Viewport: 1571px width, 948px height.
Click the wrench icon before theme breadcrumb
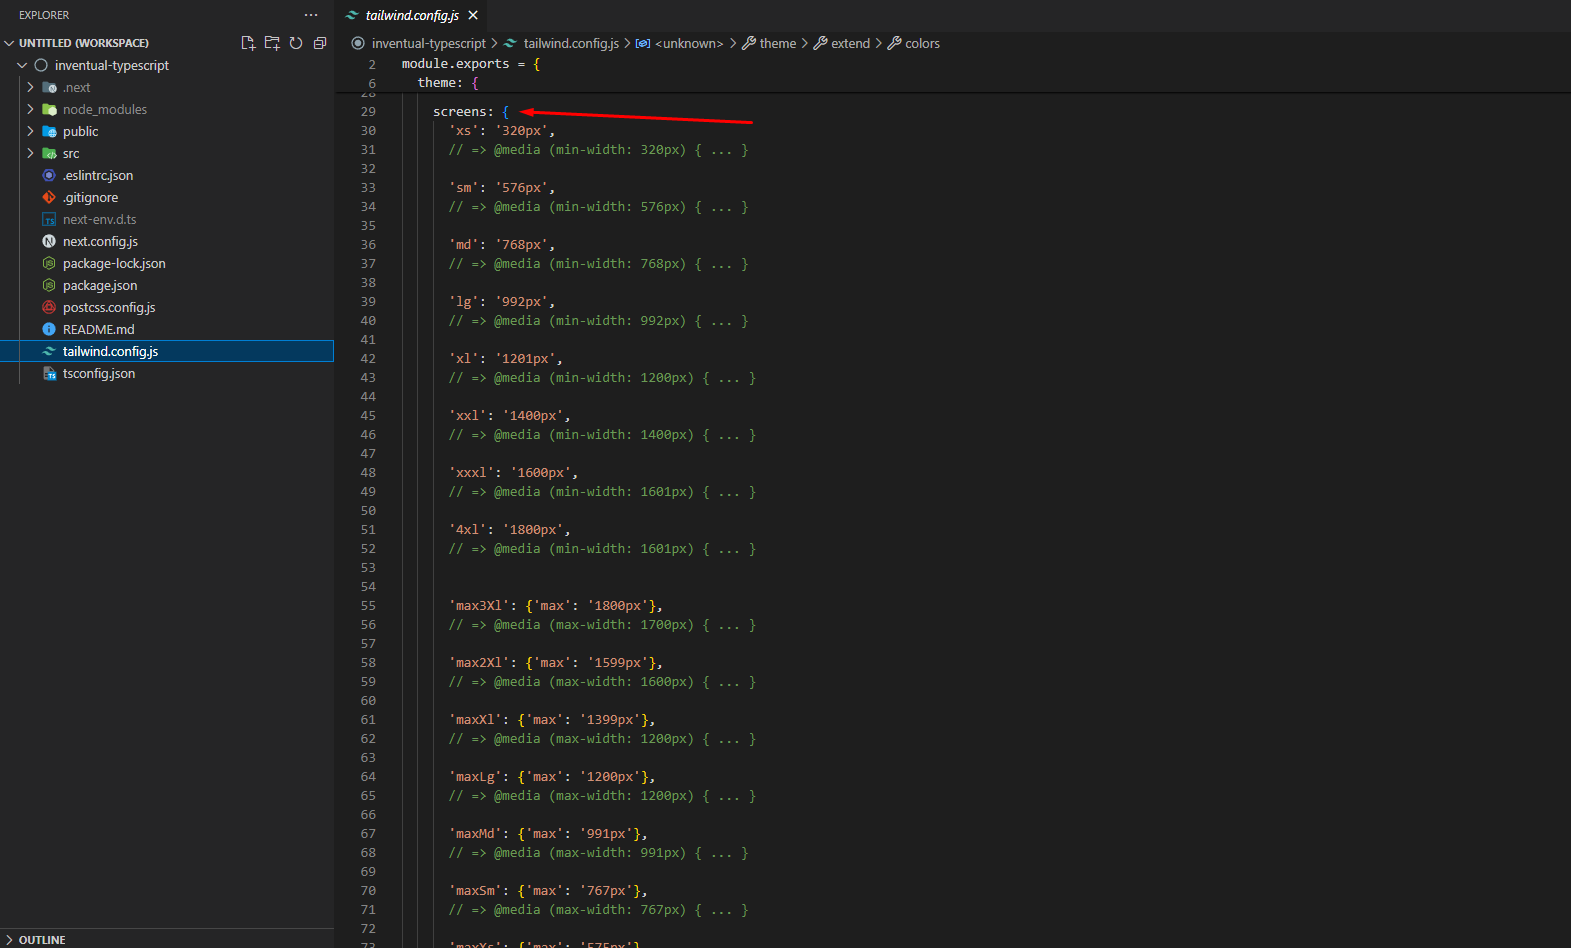749,43
